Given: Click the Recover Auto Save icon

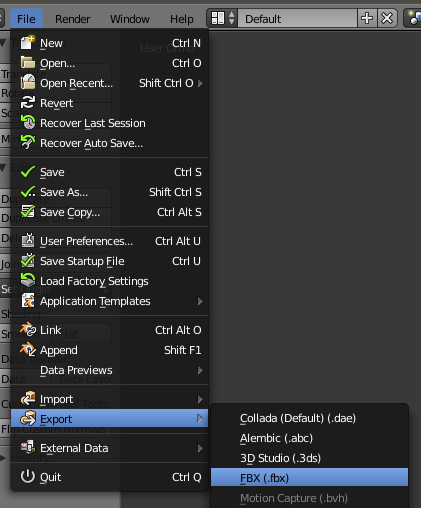Looking at the screenshot, I should coord(28,142).
